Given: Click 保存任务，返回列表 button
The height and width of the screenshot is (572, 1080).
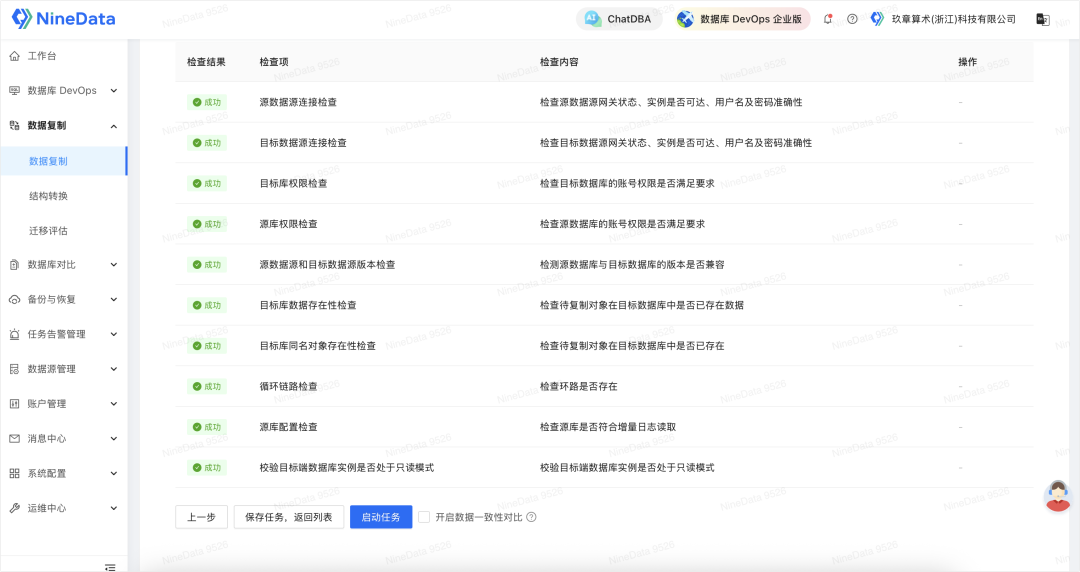Looking at the screenshot, I should (x=289, y=517).
